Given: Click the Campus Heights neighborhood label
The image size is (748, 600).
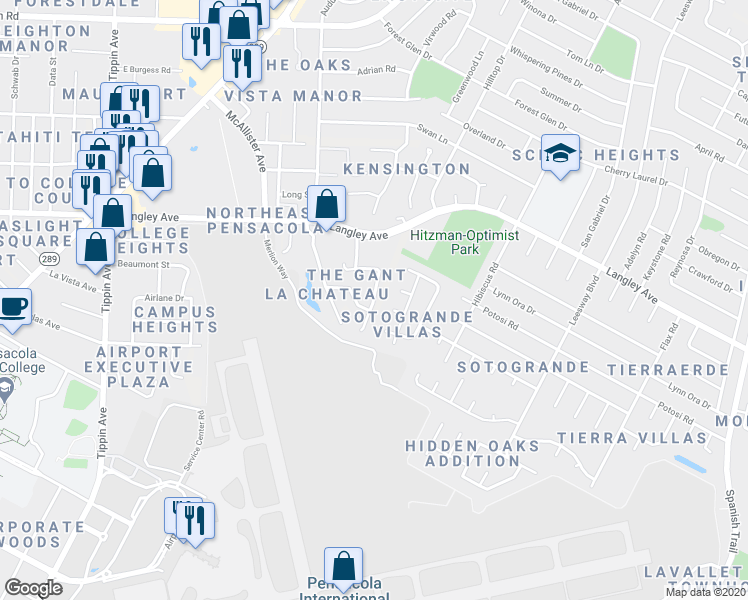Looking at the screenshot, I should coord(175,319).
